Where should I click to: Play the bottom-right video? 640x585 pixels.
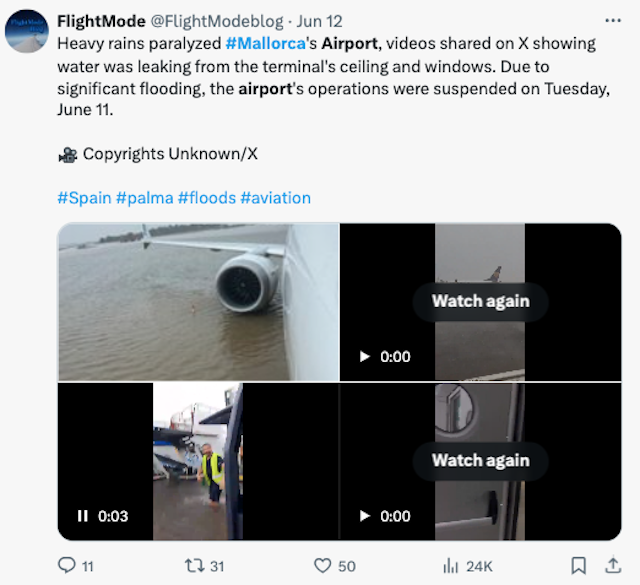[x=365, y=516]
